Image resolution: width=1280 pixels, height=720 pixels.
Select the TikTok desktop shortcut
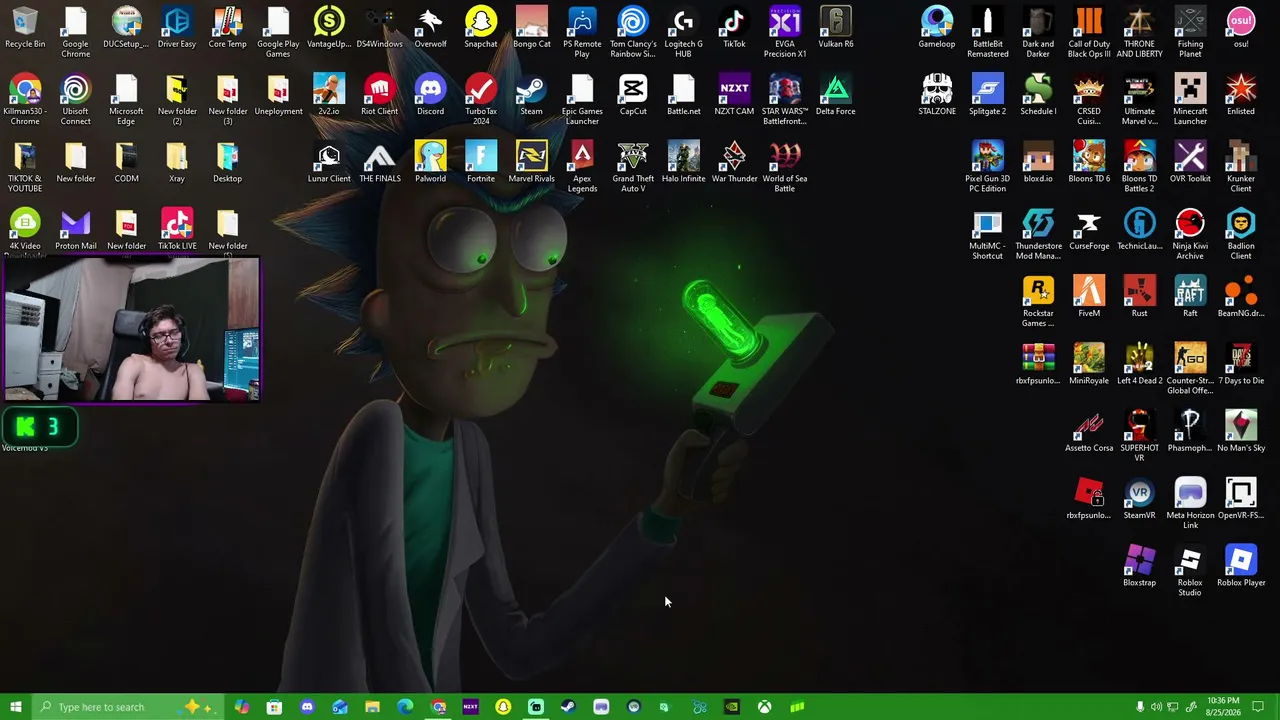point(734,28)
